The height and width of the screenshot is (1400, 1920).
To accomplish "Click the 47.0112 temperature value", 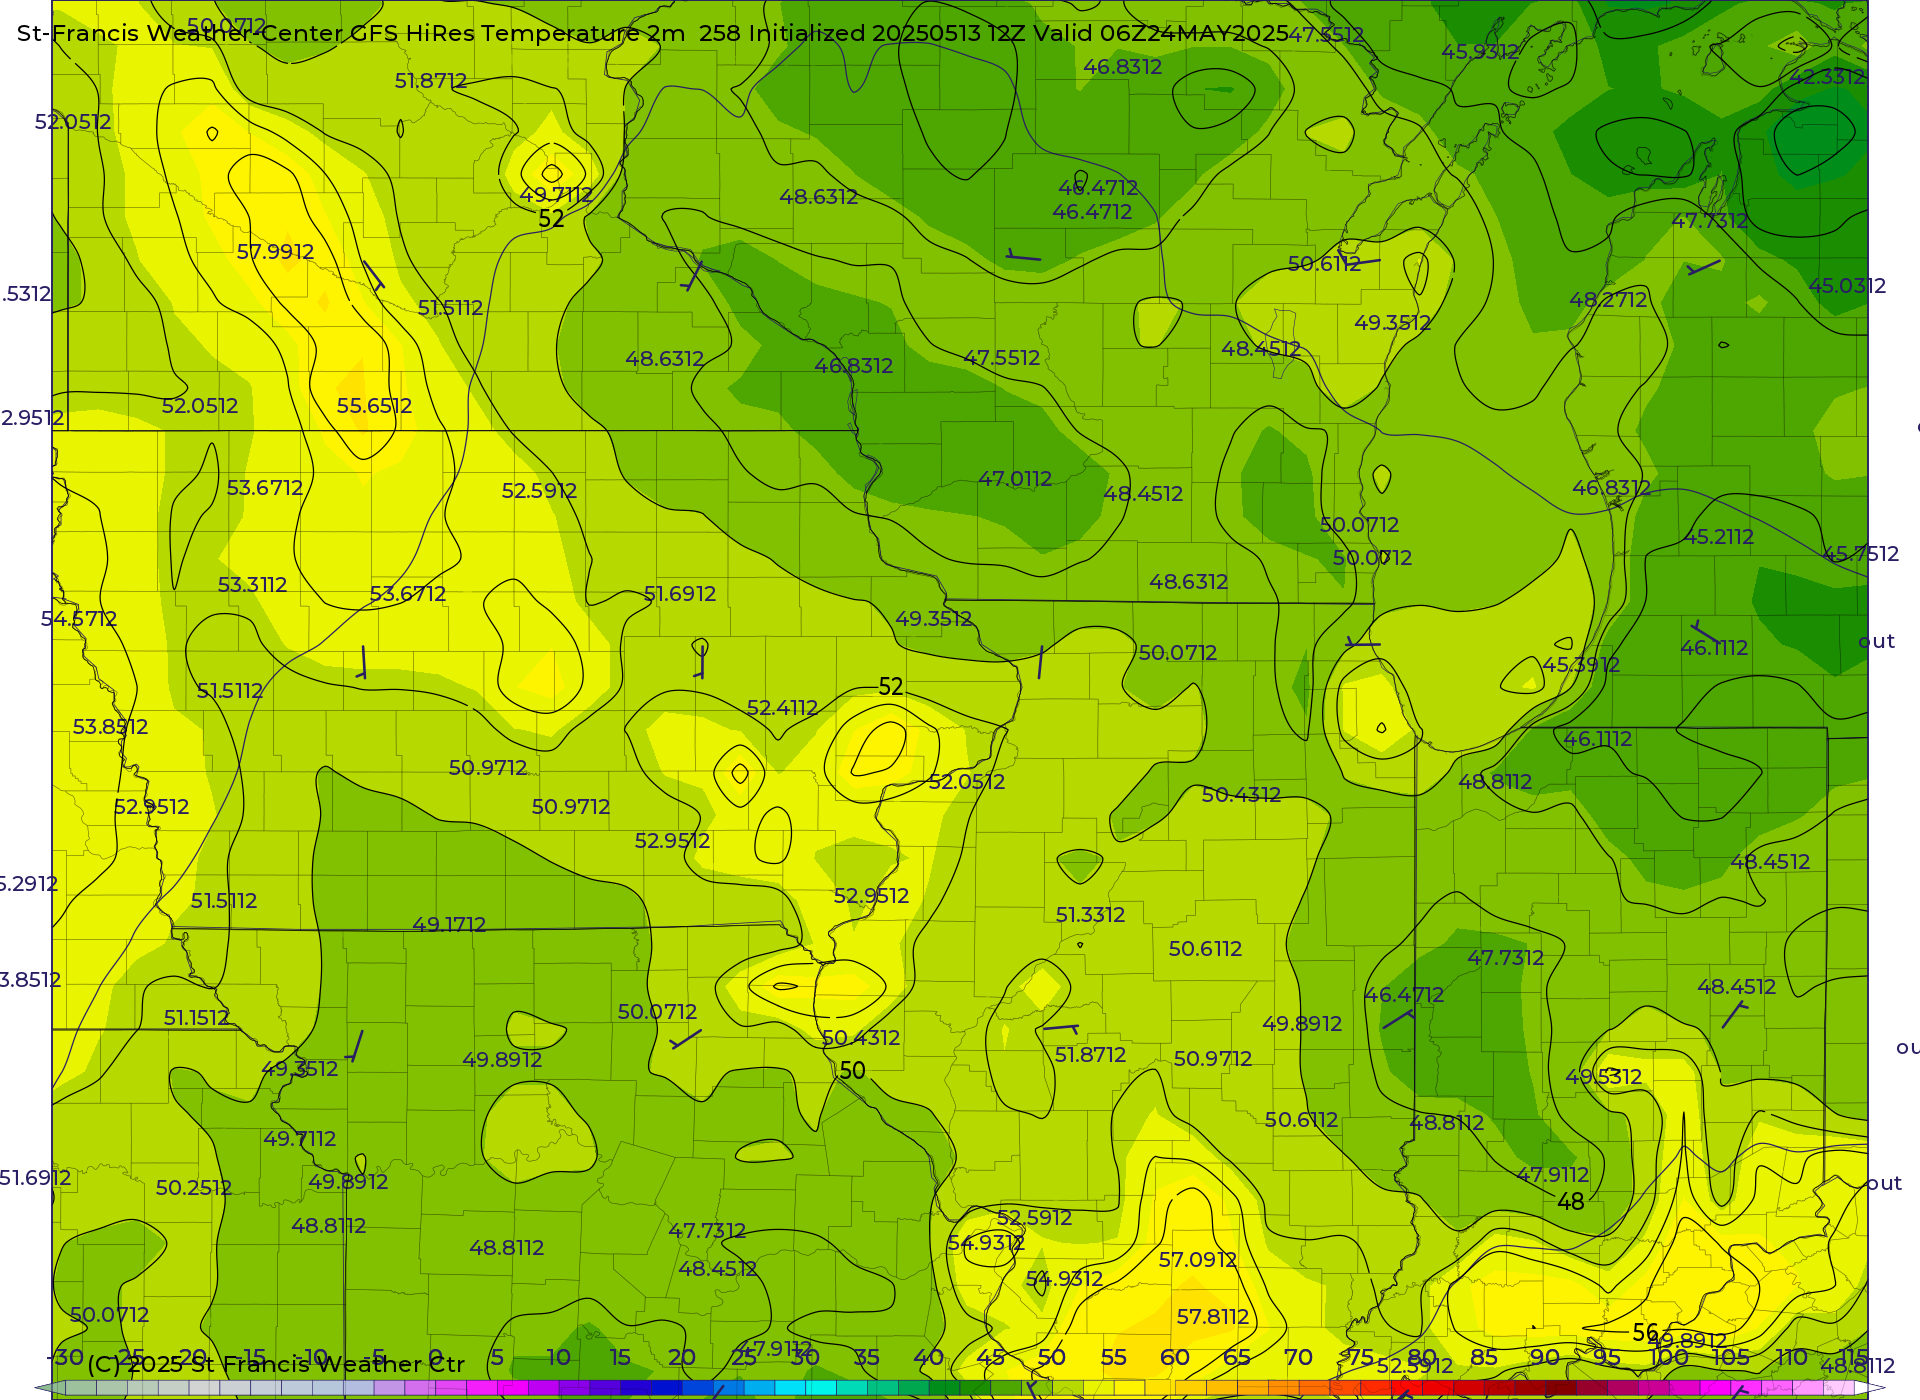I will point(1015,479).
